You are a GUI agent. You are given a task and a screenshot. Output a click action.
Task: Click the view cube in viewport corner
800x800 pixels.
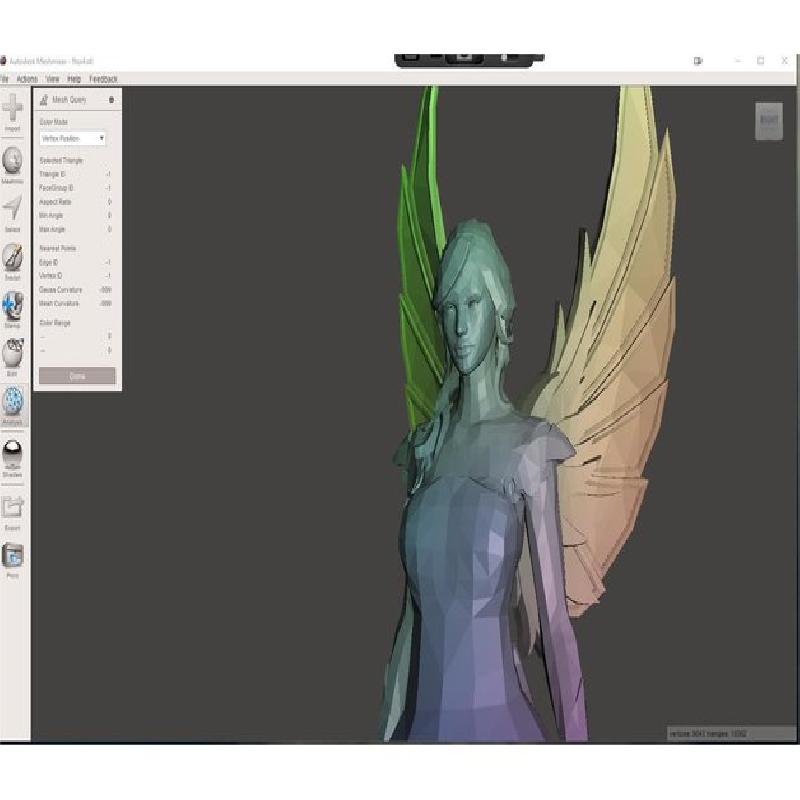coord(768,120)
